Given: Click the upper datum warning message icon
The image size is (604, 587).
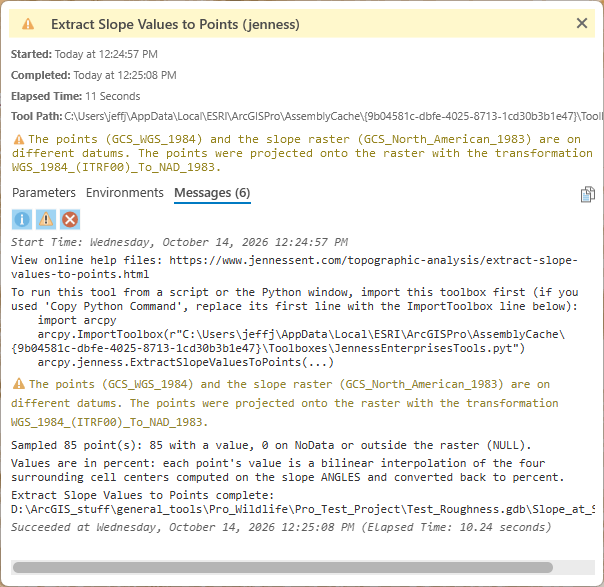Looking at the screenshot, I should click(x=19, y=139).
